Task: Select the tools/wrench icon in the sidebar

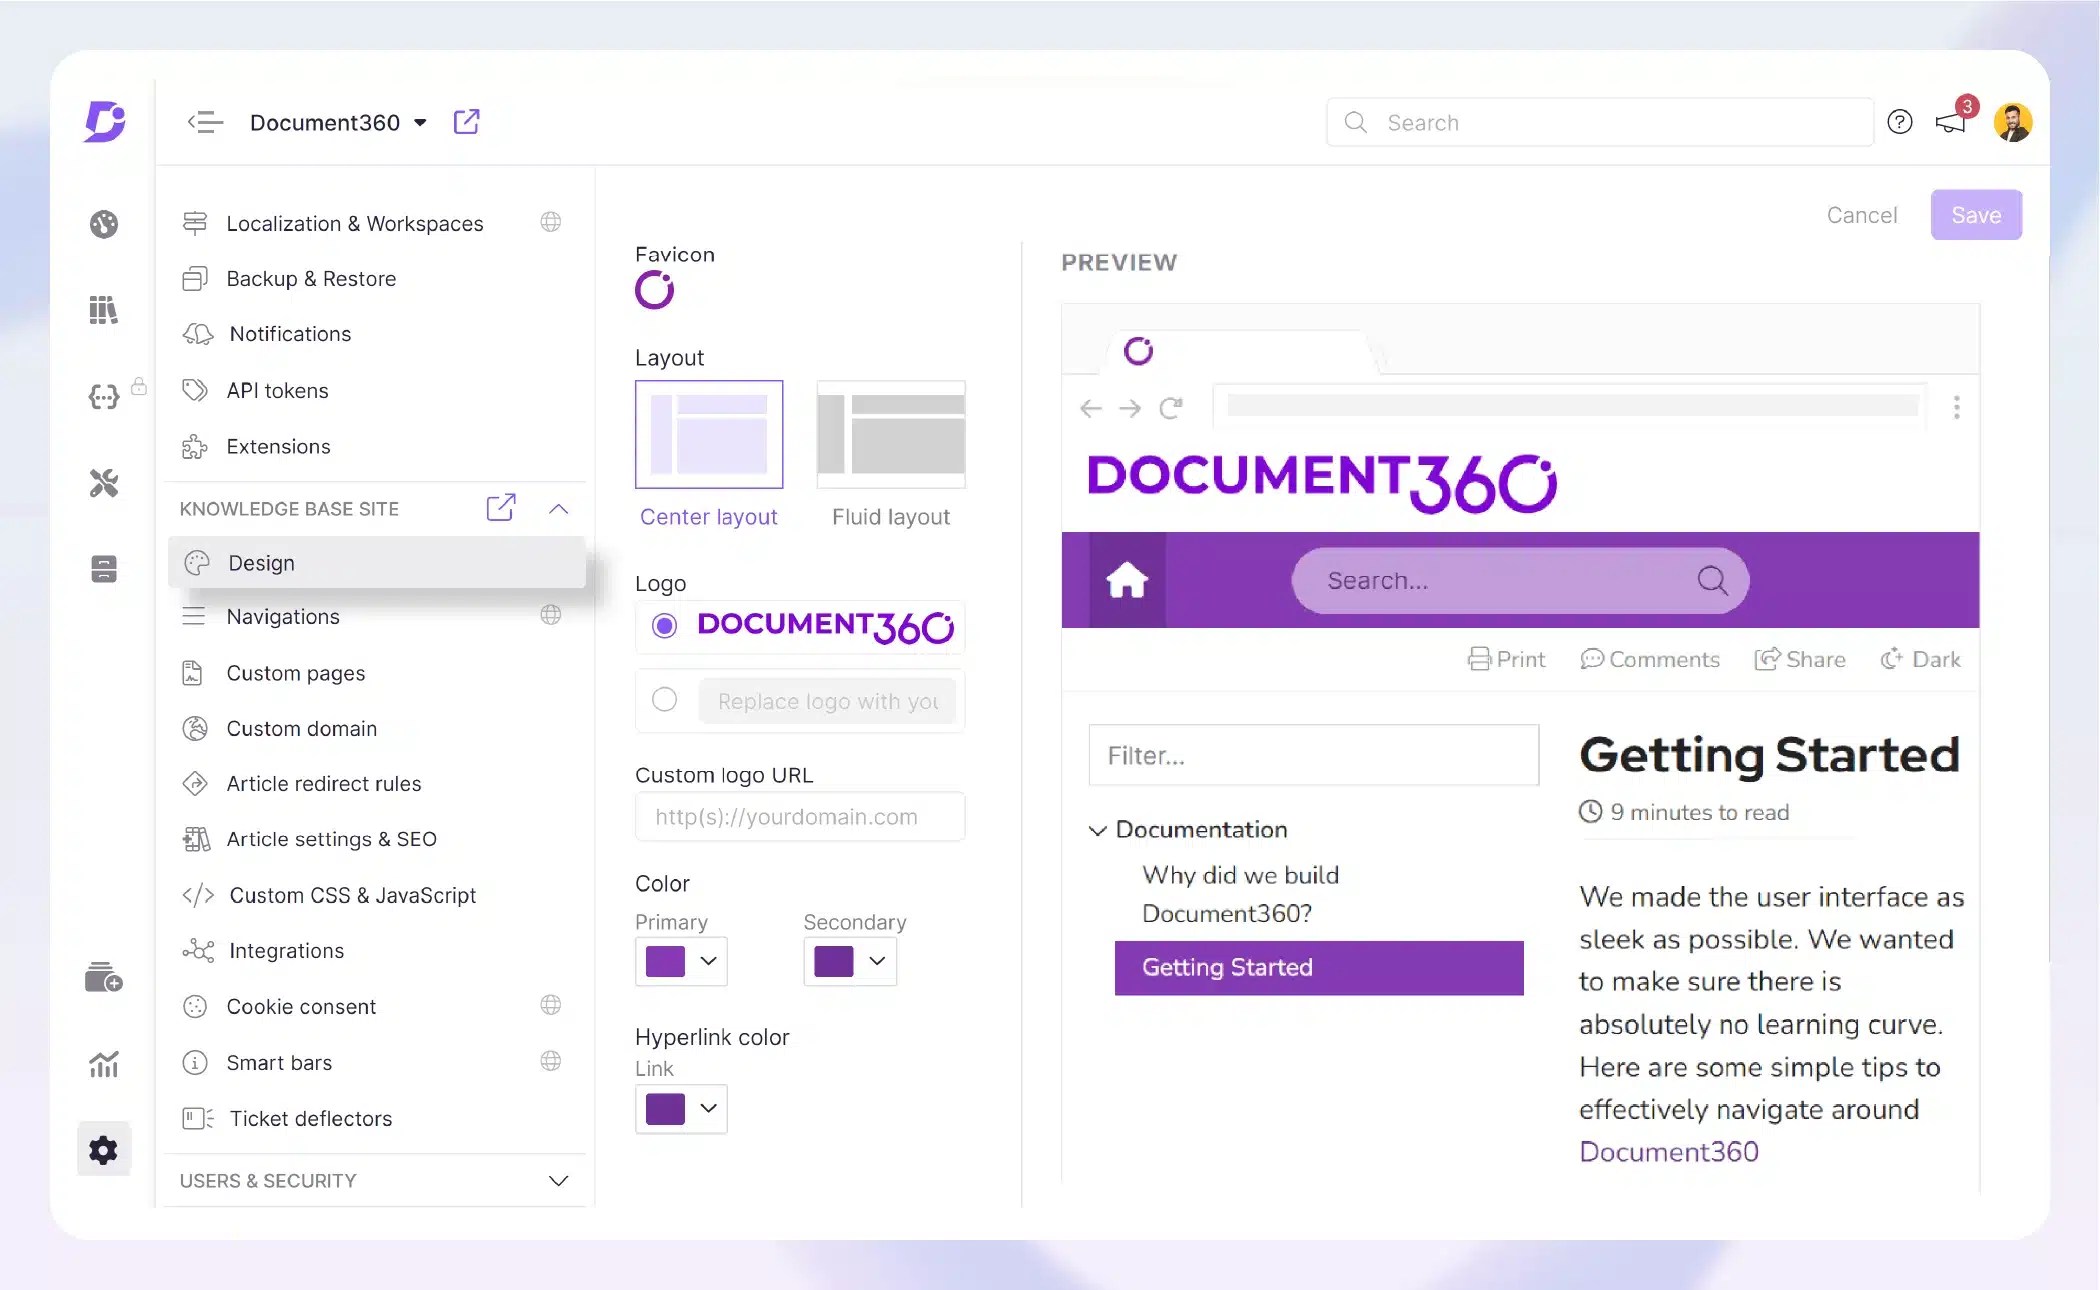Action: pos(103,484)
